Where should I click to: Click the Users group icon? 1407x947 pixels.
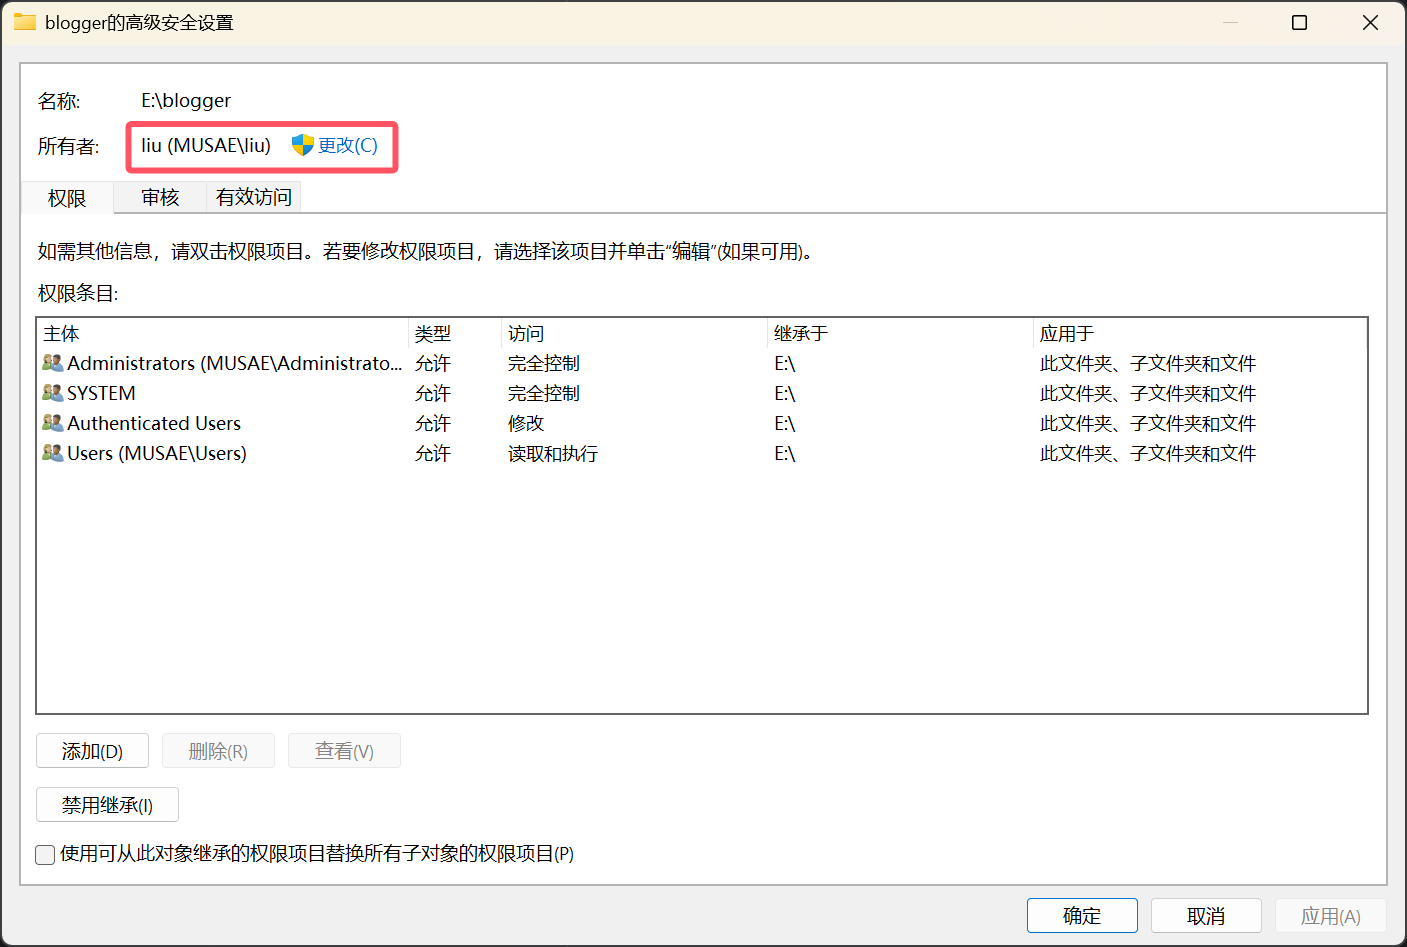coord(52,453)
